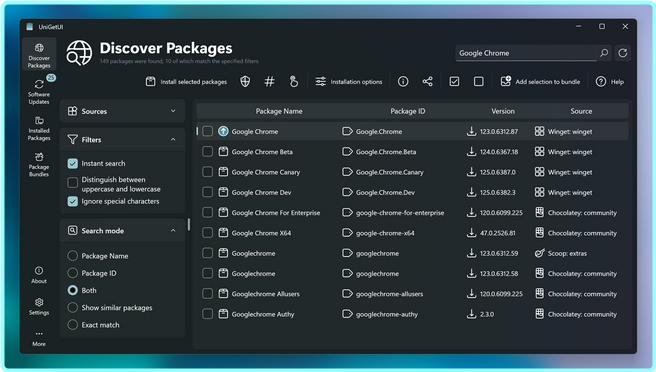Check the Googlechrome Allusers checkbox
The image size is (656, 372).
click(208, 294)
